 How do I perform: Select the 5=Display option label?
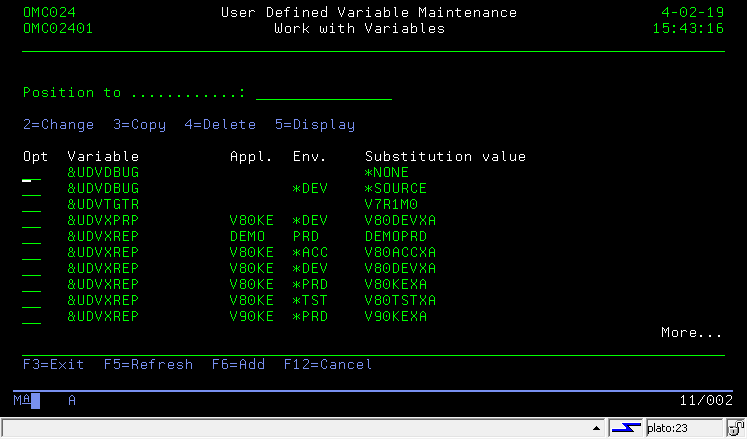(315, 125)
